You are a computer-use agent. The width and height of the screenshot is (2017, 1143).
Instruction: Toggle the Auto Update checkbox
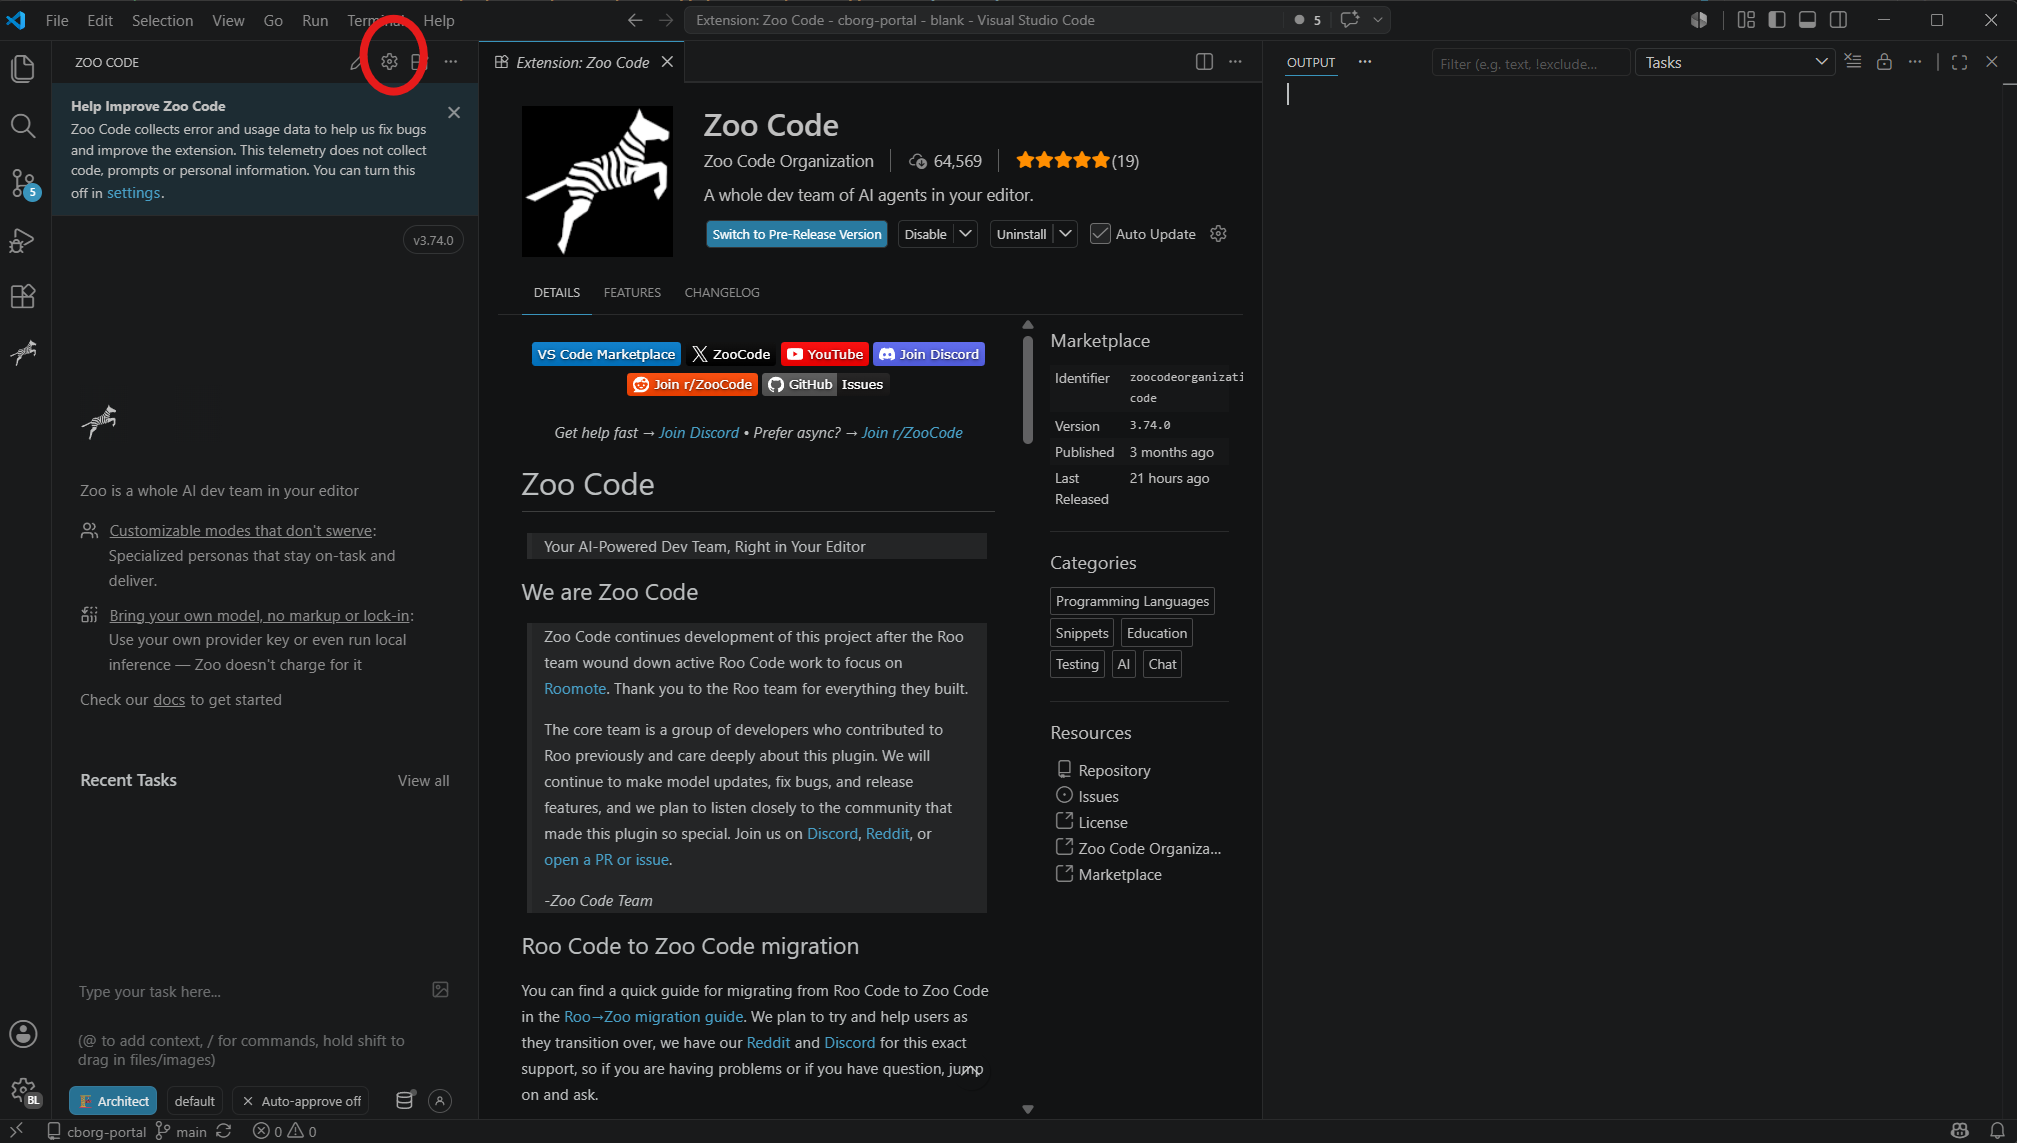(1100, 234)
